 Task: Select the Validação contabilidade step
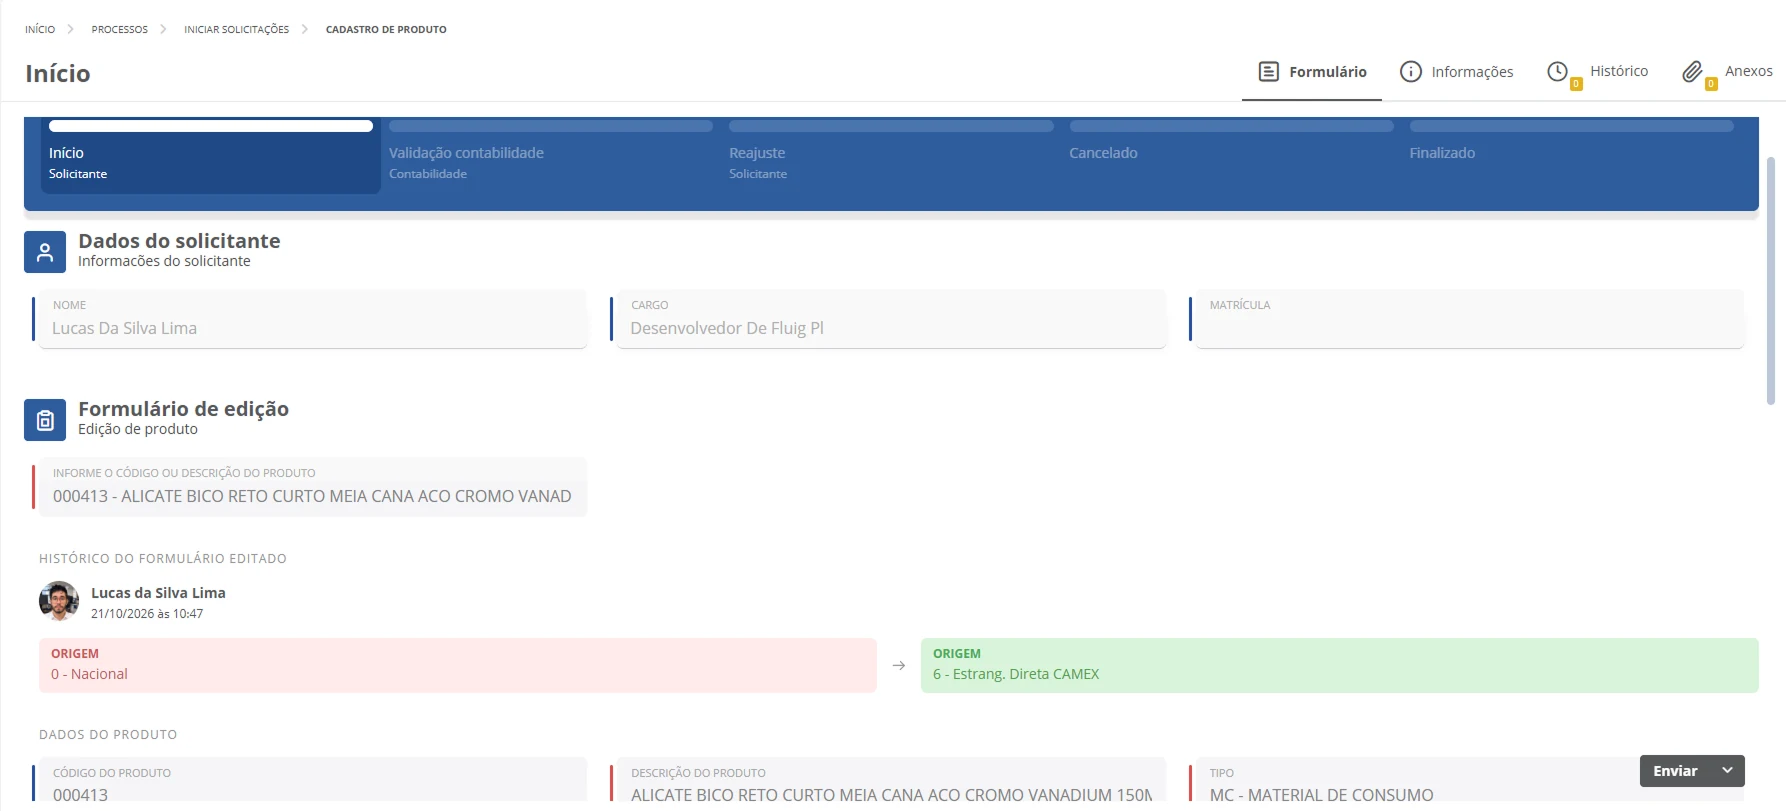click(550, 154)
